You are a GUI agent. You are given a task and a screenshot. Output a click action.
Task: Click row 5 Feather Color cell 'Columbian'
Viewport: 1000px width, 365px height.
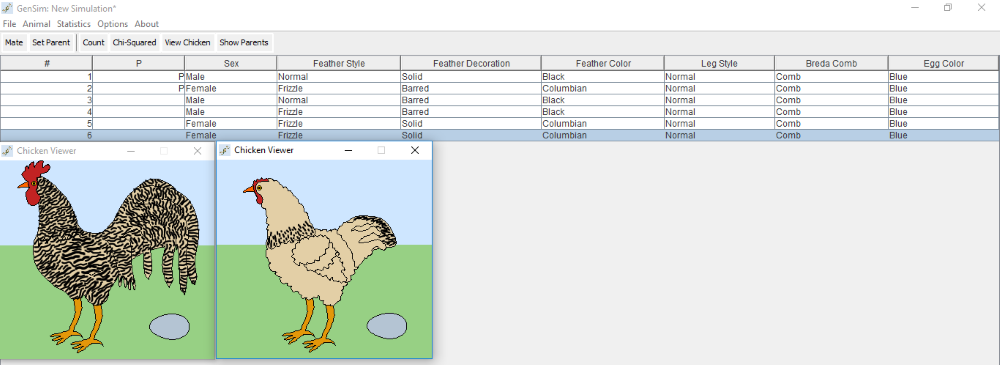603,123
